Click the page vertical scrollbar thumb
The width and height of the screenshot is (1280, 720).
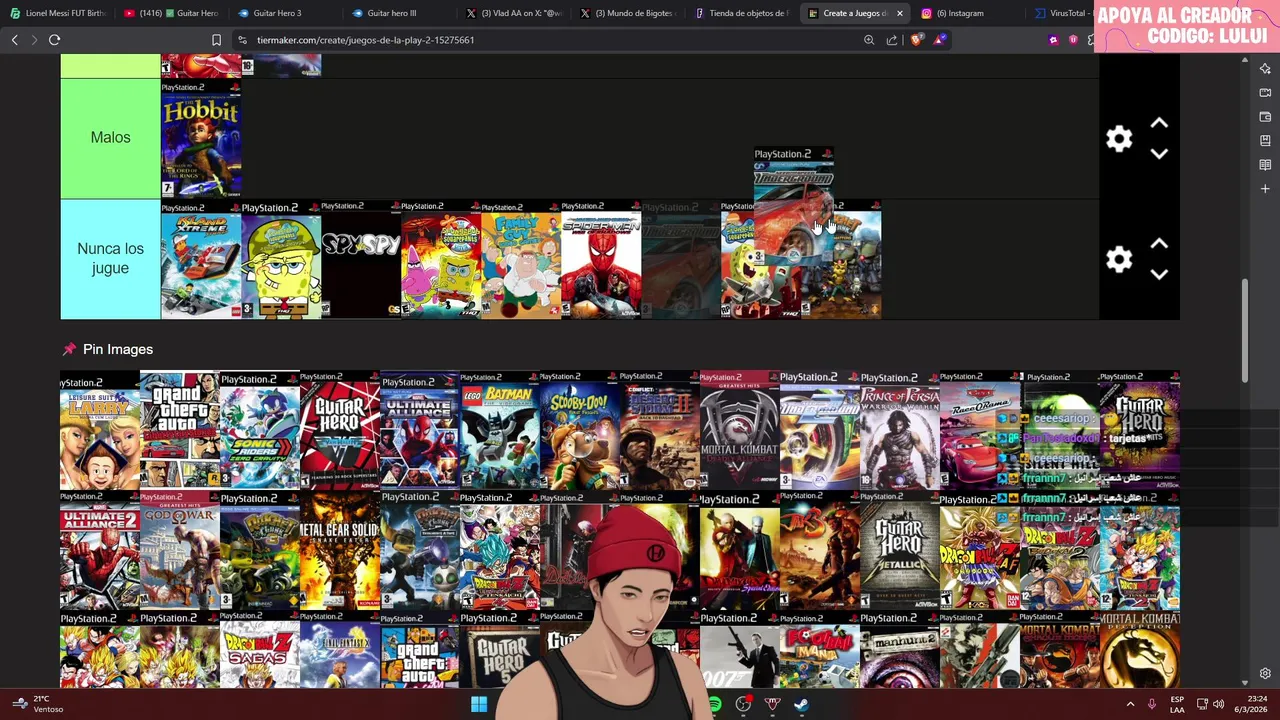pyautogui.click(x=1244, y=330)
